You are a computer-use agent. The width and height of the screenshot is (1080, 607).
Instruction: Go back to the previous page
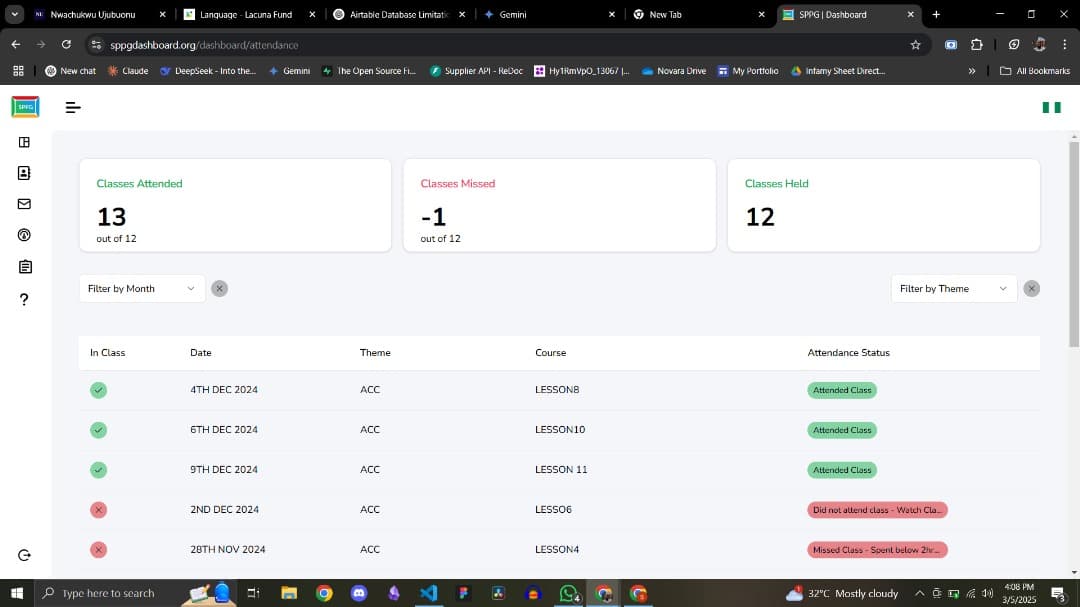16,45
